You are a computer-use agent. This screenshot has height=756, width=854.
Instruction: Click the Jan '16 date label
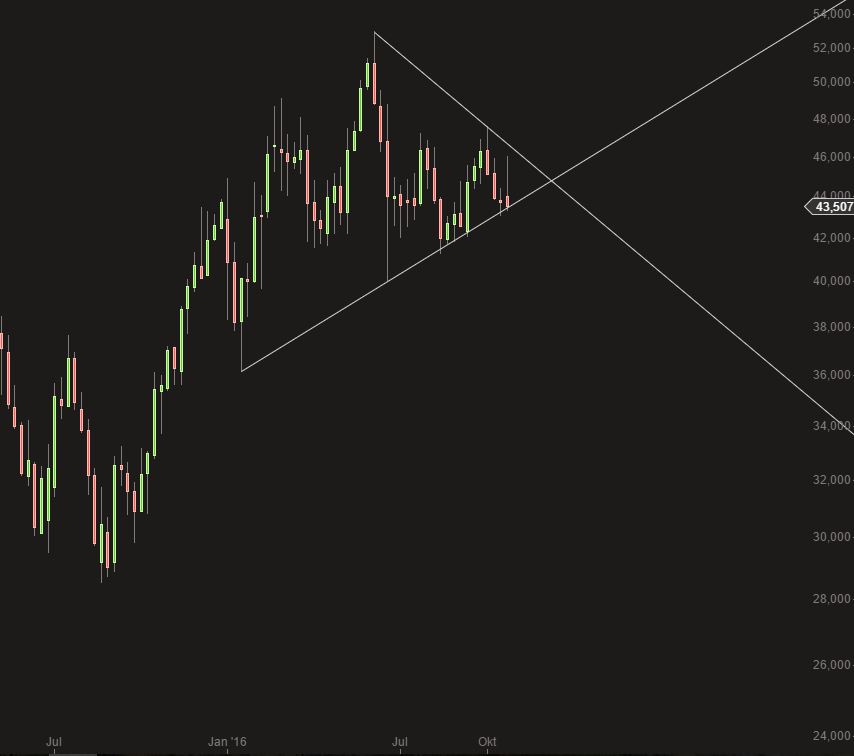pyautogui.click(x=227, y=742)
